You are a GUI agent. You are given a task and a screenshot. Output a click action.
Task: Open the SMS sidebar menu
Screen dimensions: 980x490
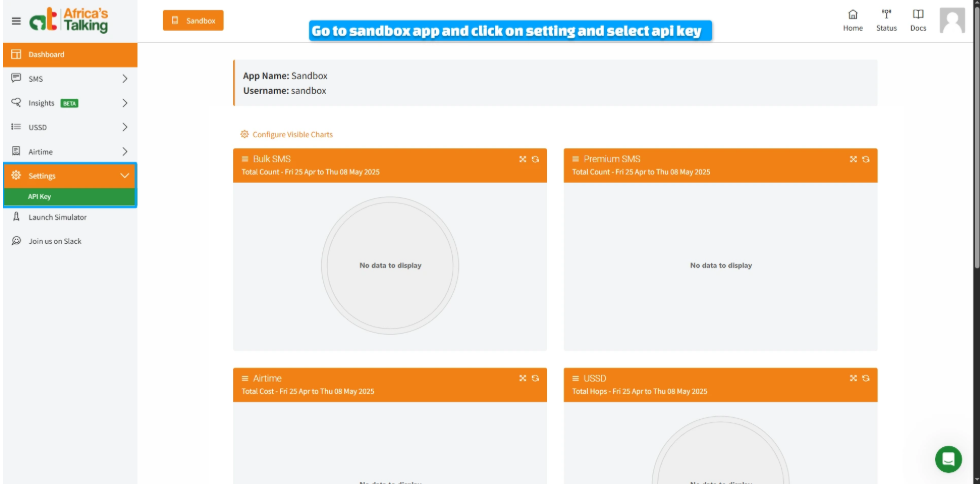[x=70, y=79]
